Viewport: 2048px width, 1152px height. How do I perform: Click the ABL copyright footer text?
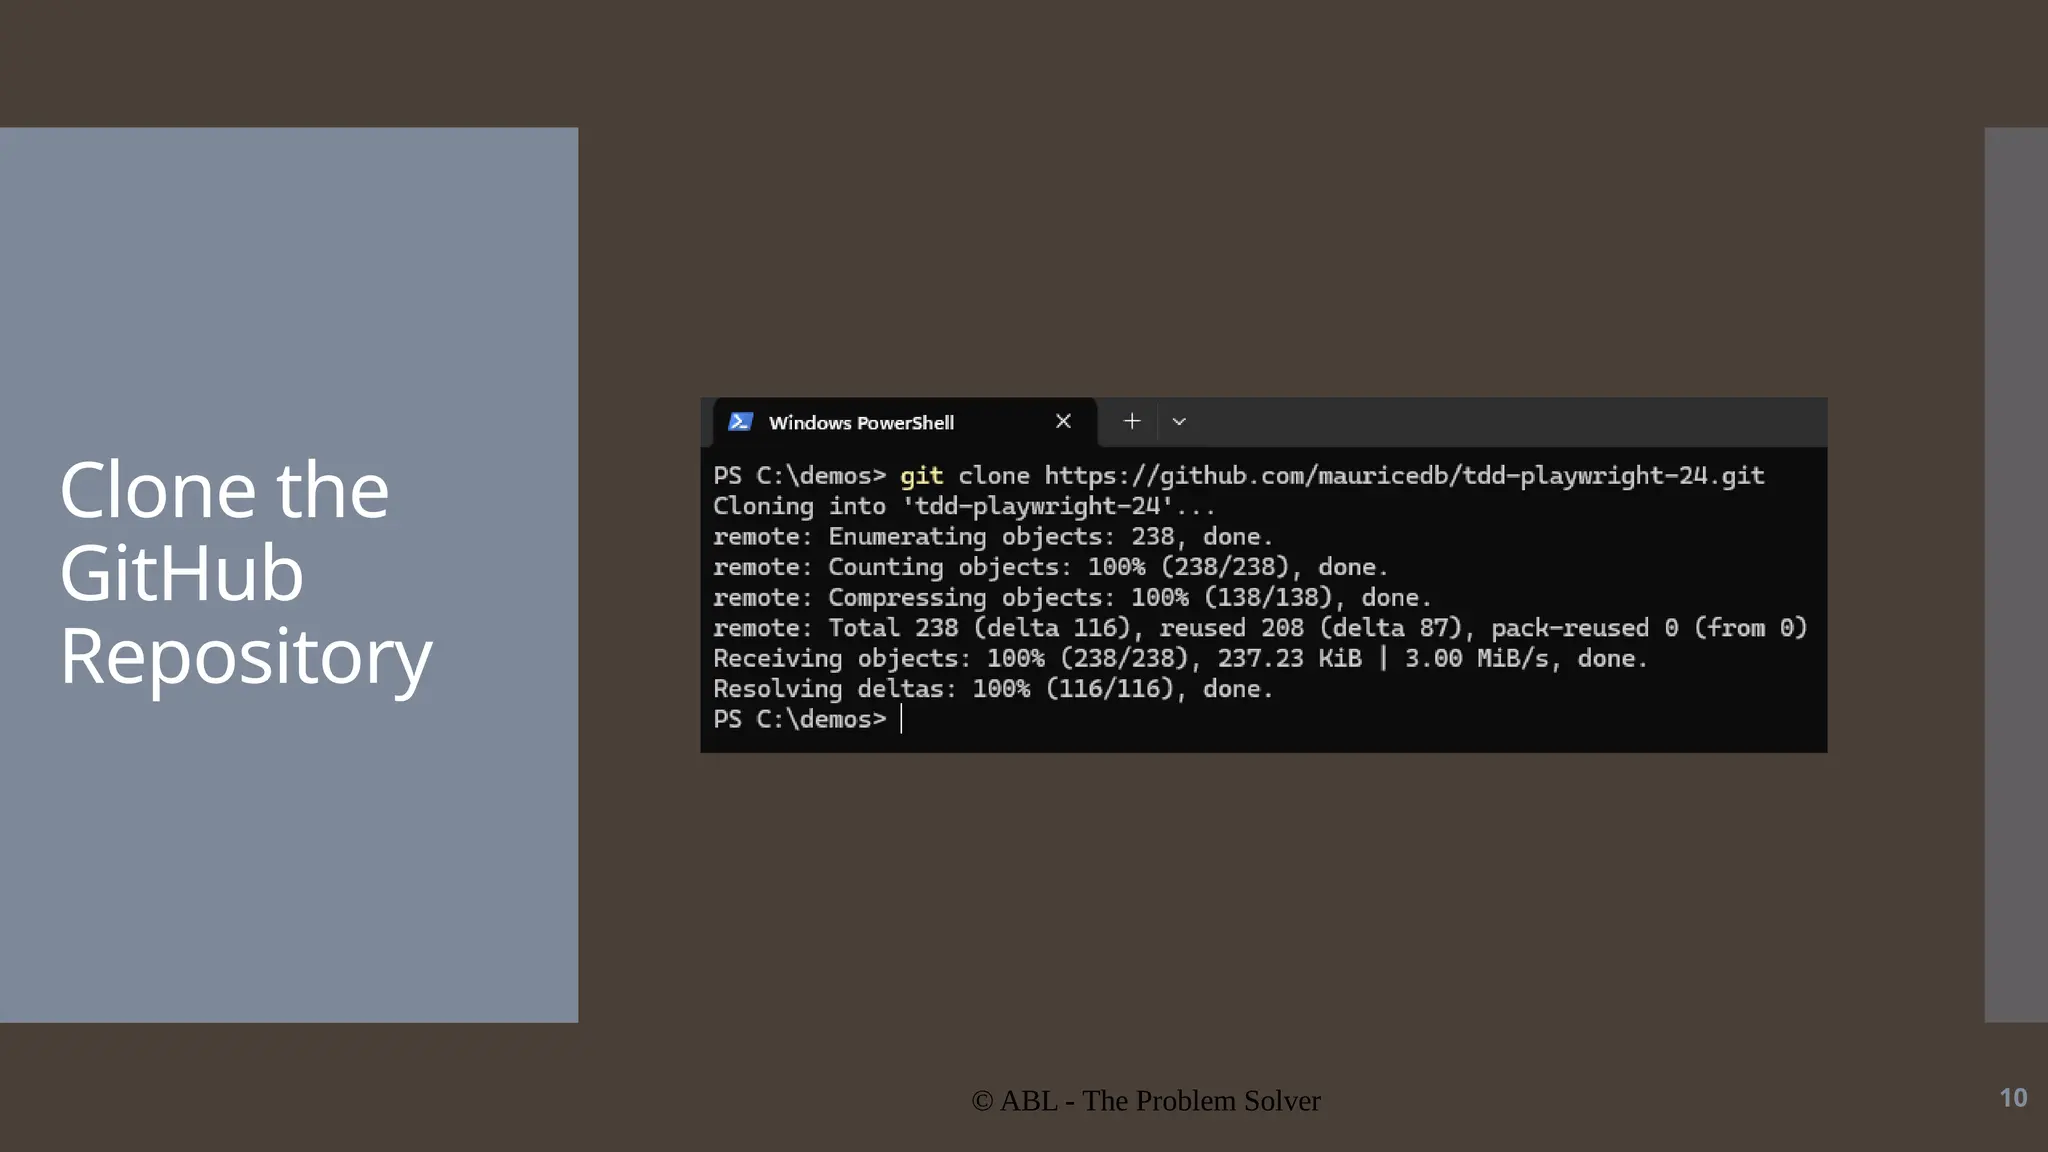tap(1145, 1101)
